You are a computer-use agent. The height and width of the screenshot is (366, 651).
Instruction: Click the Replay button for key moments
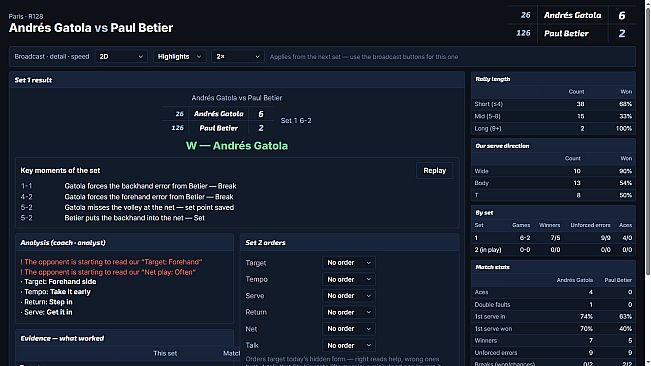click(434, 171)
